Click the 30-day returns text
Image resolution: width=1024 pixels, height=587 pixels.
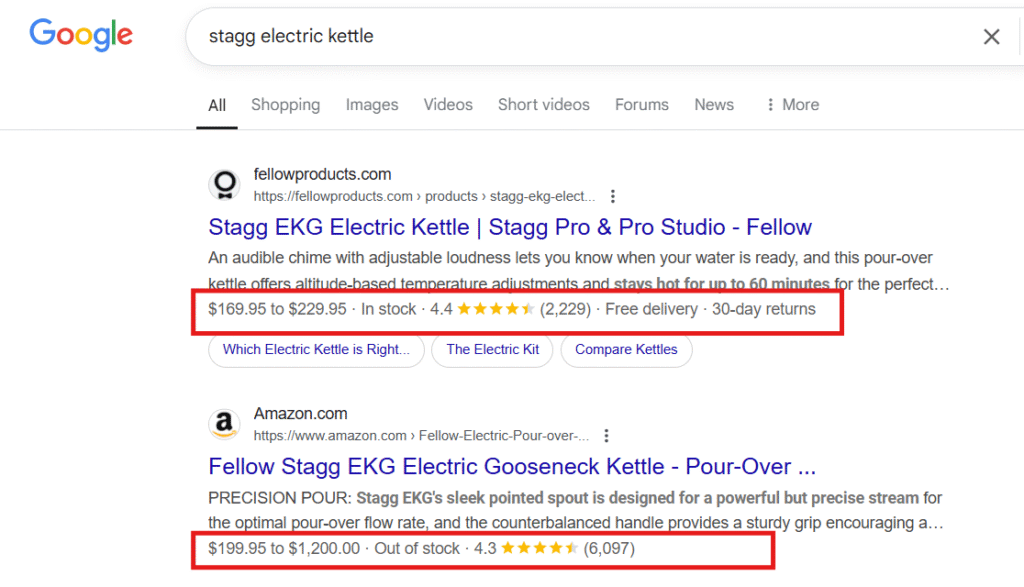click(x=763, y=309)
